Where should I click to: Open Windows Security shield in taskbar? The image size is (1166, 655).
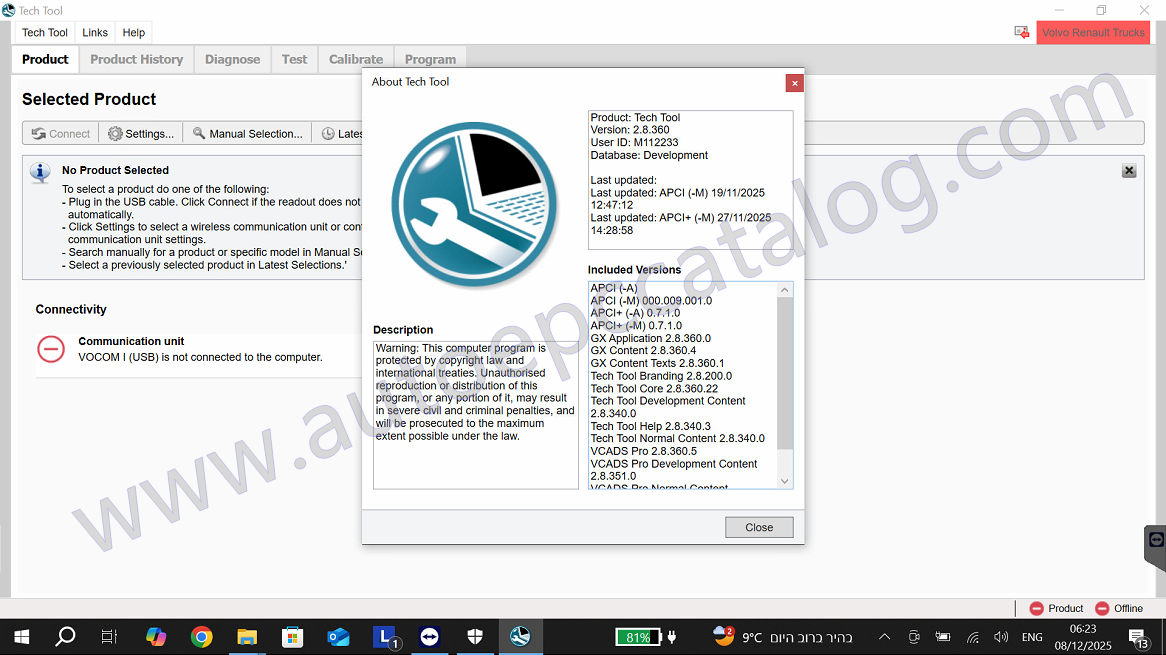click(475, 637)
